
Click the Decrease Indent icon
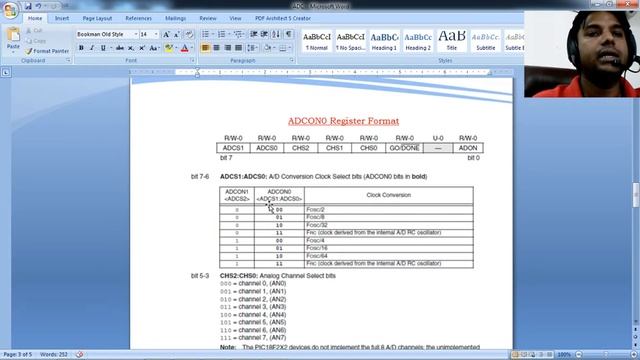[x=253, y=34]
